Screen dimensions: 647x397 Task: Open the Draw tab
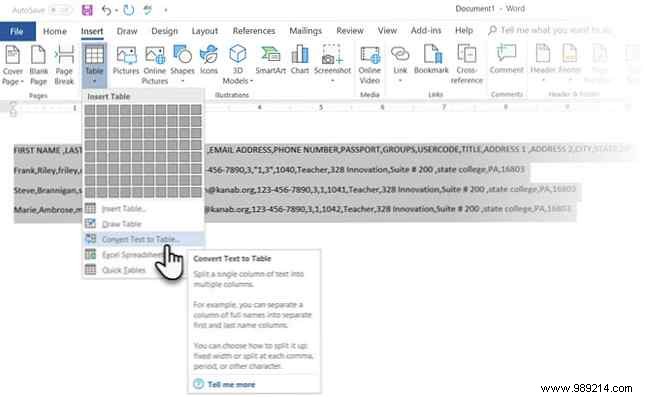pos(127,31)
